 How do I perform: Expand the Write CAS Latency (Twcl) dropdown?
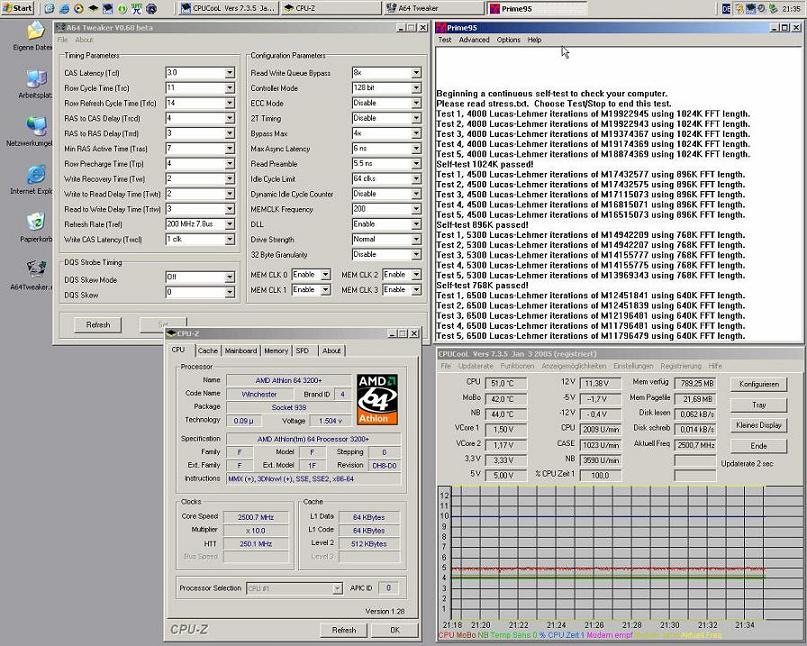pos(230,239)
